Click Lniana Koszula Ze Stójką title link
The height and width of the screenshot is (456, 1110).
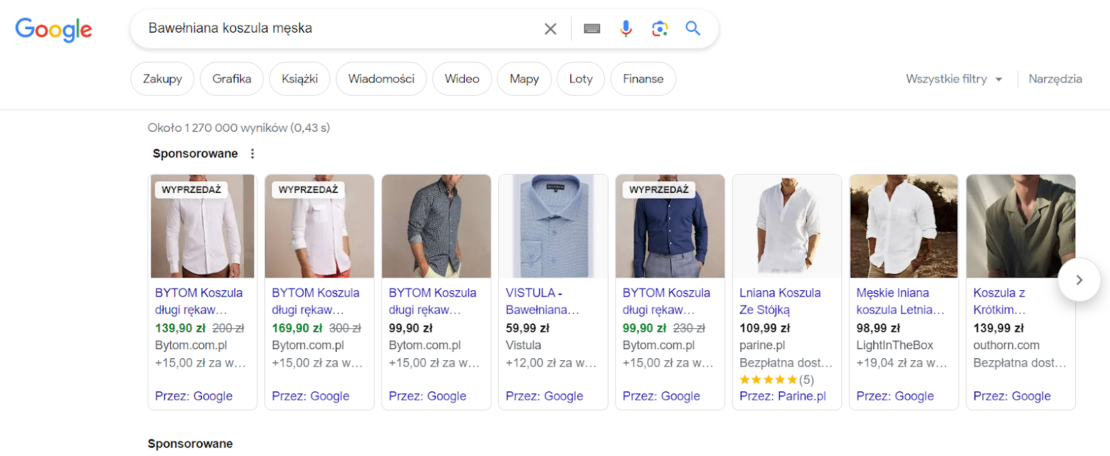780,302
